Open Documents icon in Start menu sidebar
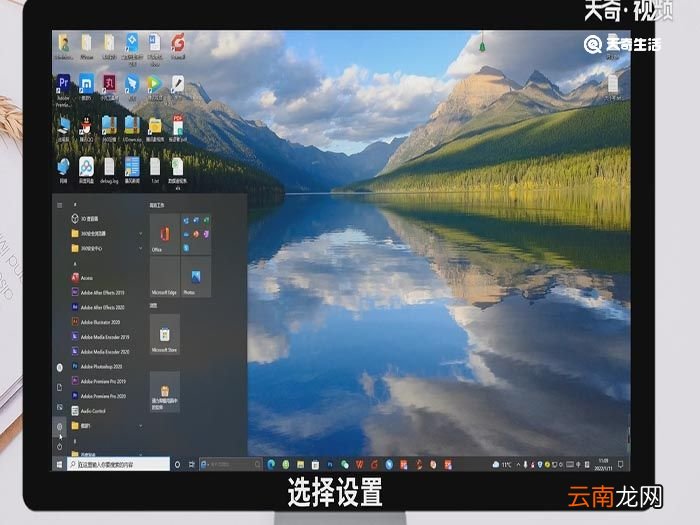 (59, 387)
